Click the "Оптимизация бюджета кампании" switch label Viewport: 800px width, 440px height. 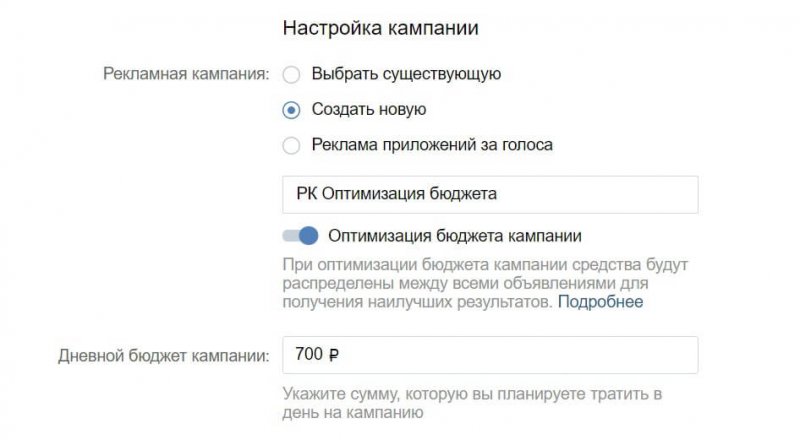pyautogui.click(x=454, y=236)
